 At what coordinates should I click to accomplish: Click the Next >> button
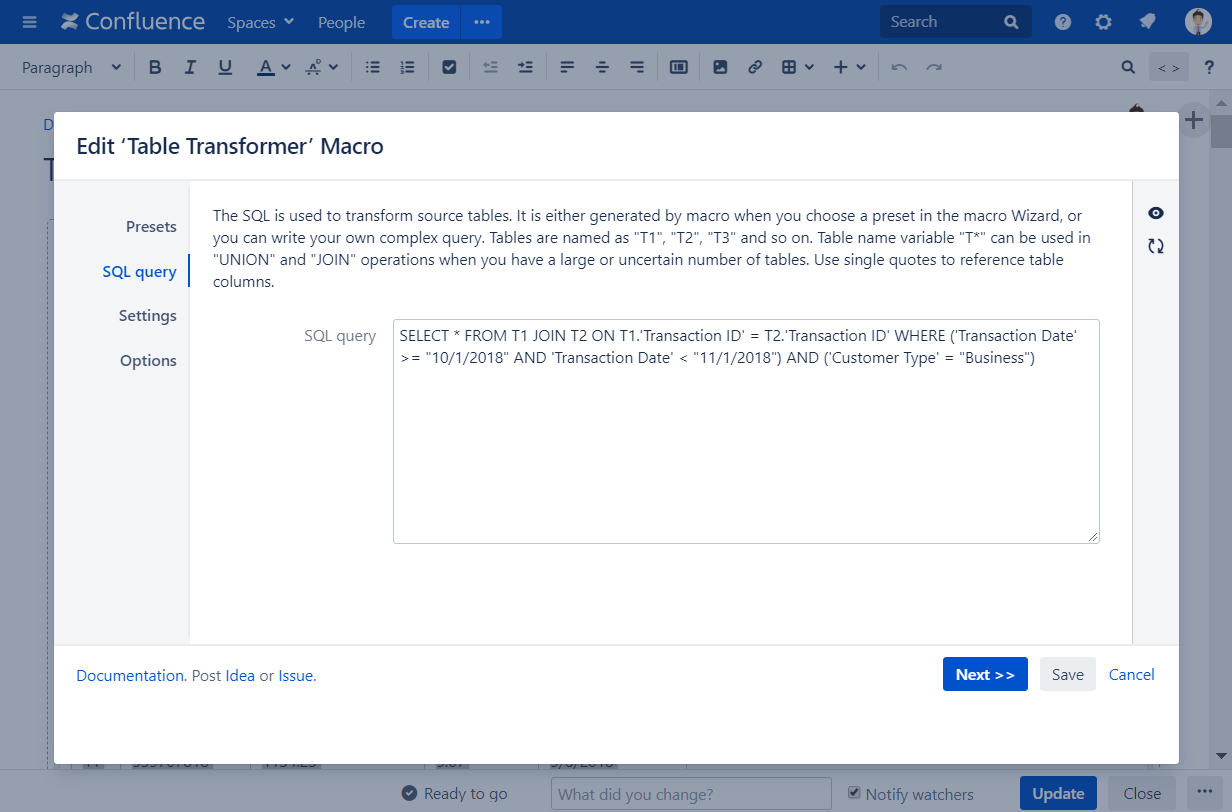click(985, 675)
